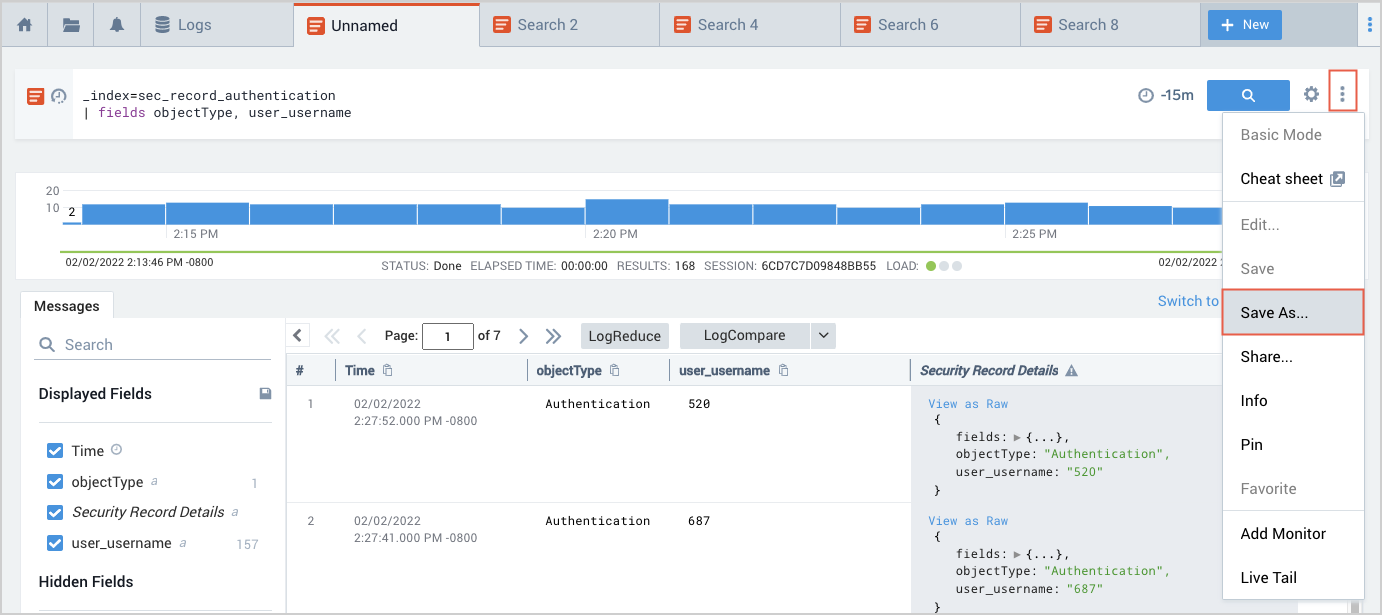Toggle the user_username field checkbox
Image resolution: width=1382 pixels, height=615 pixels.
pos(55,543)
